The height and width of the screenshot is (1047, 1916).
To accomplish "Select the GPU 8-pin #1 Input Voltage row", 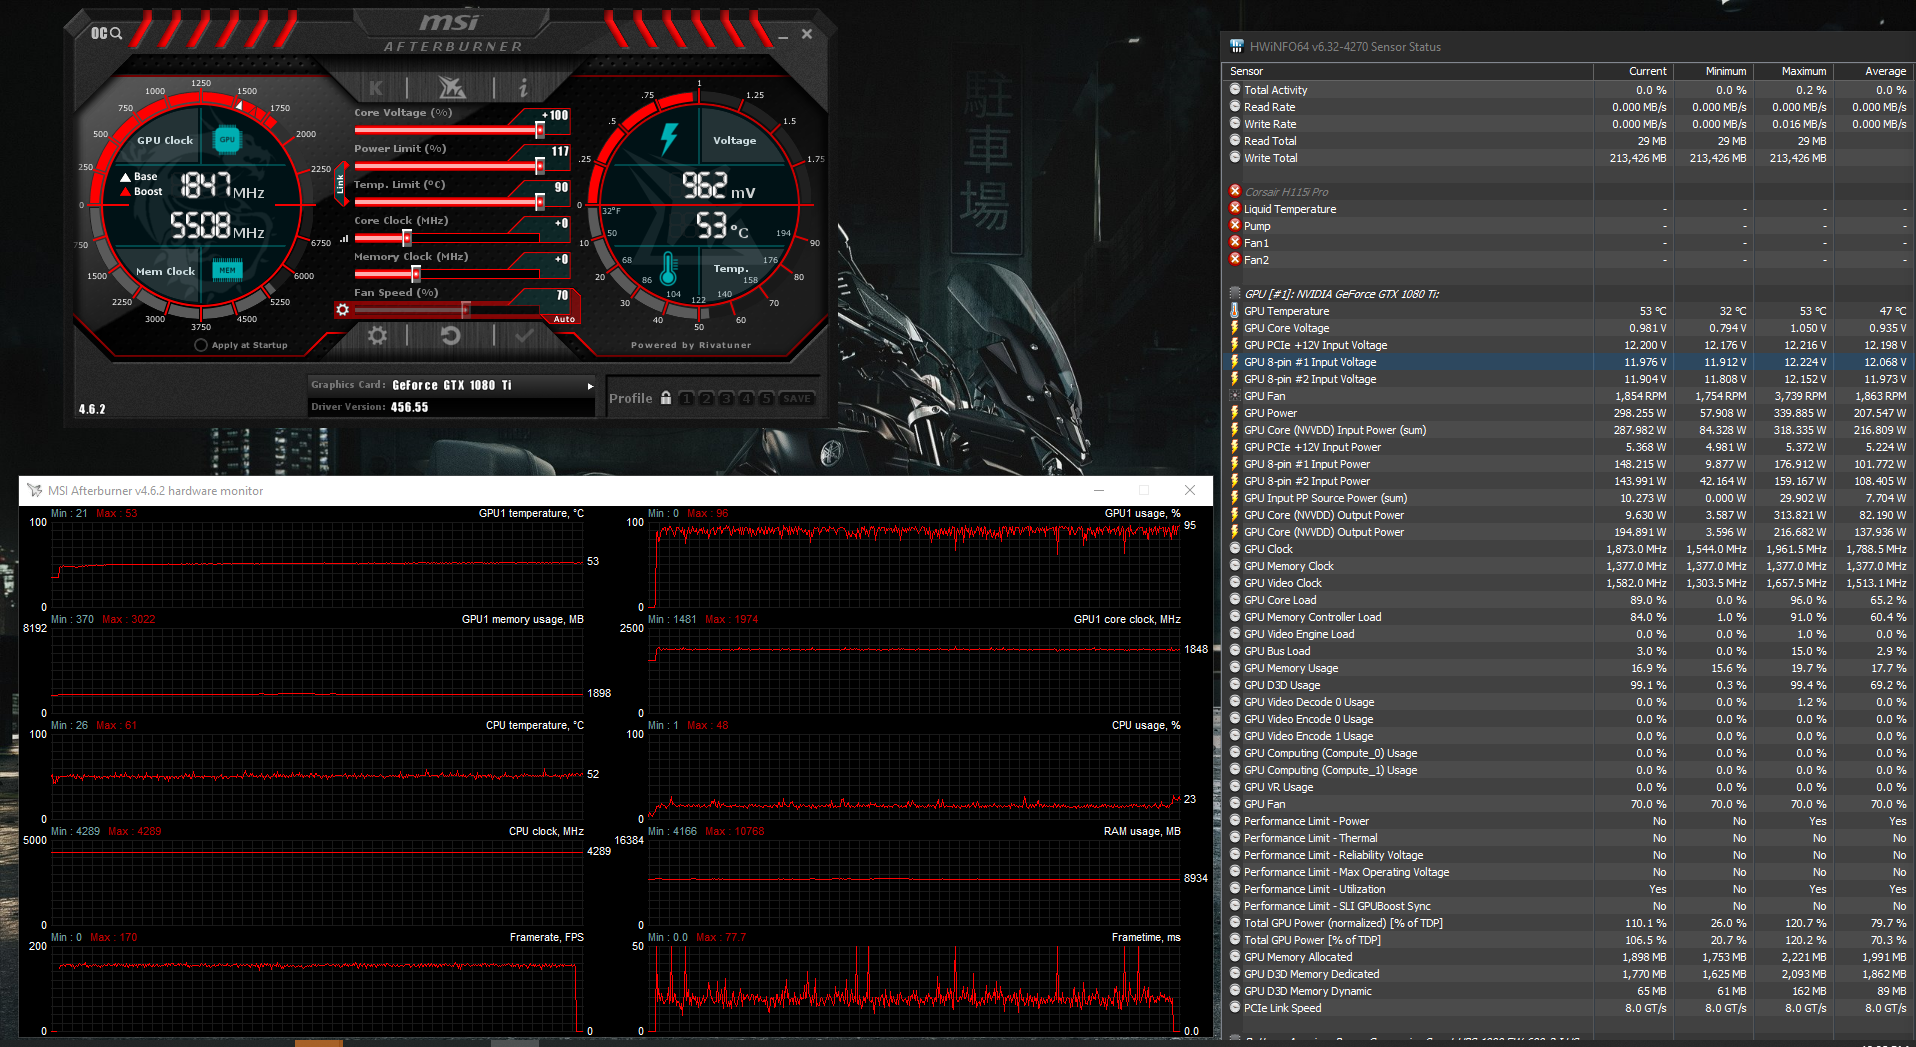I will click(1309, 362).
